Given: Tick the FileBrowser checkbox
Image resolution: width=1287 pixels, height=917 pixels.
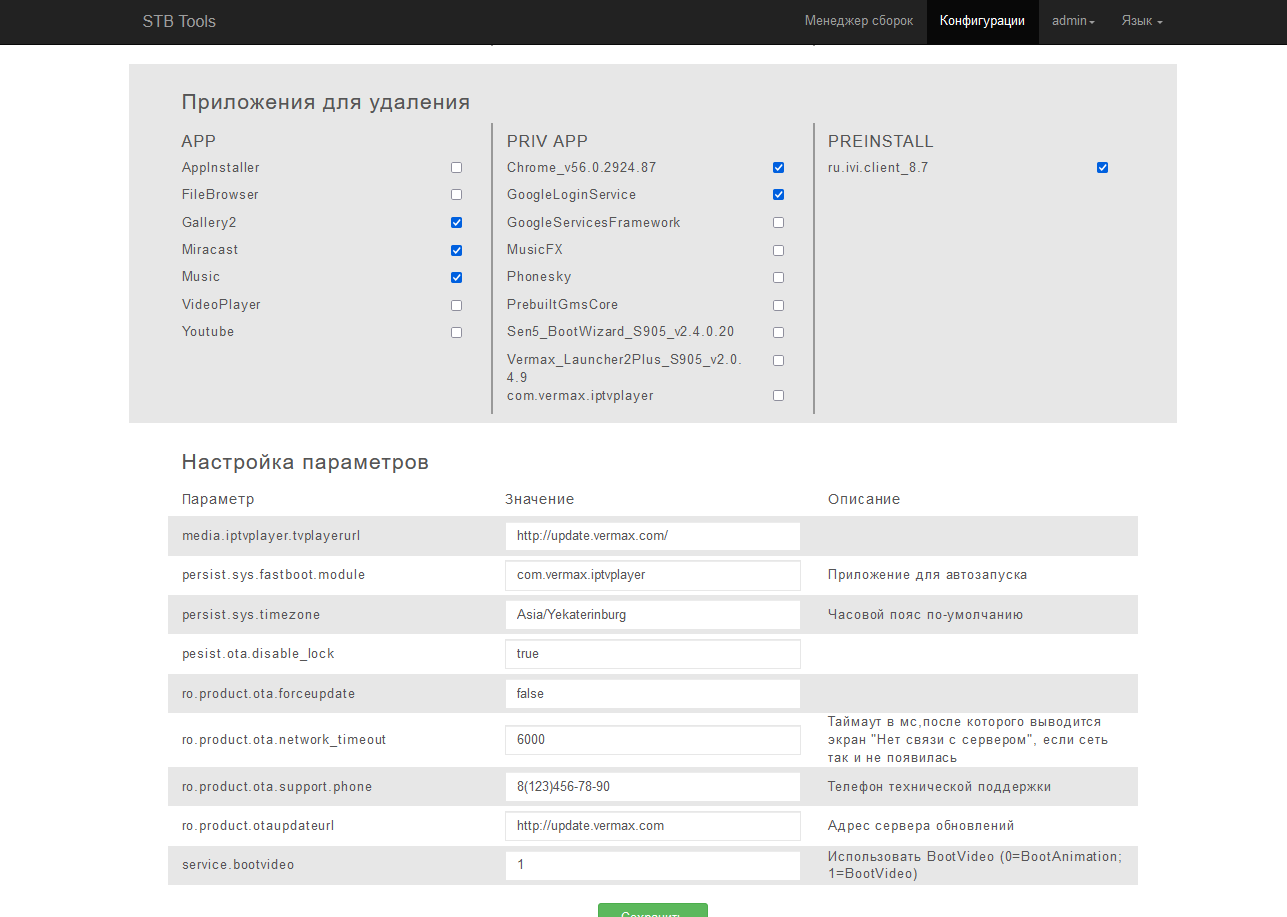Looking at the screenshot, I should tap(456, 195).
